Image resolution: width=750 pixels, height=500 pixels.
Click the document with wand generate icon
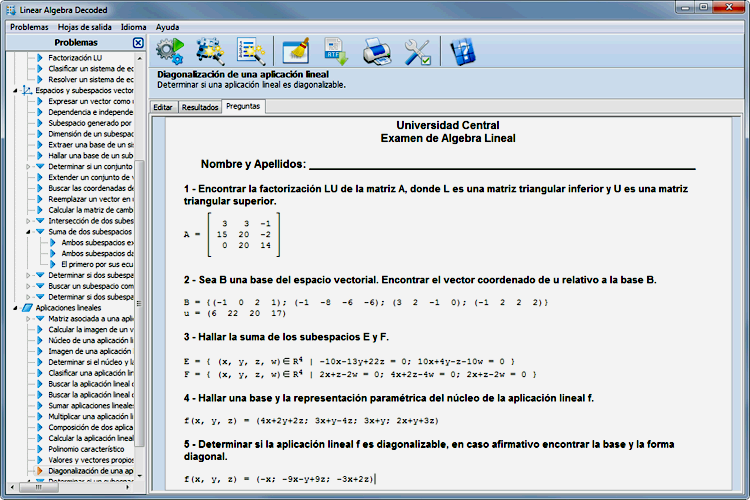pyautogui.click(x=251, y=52)
